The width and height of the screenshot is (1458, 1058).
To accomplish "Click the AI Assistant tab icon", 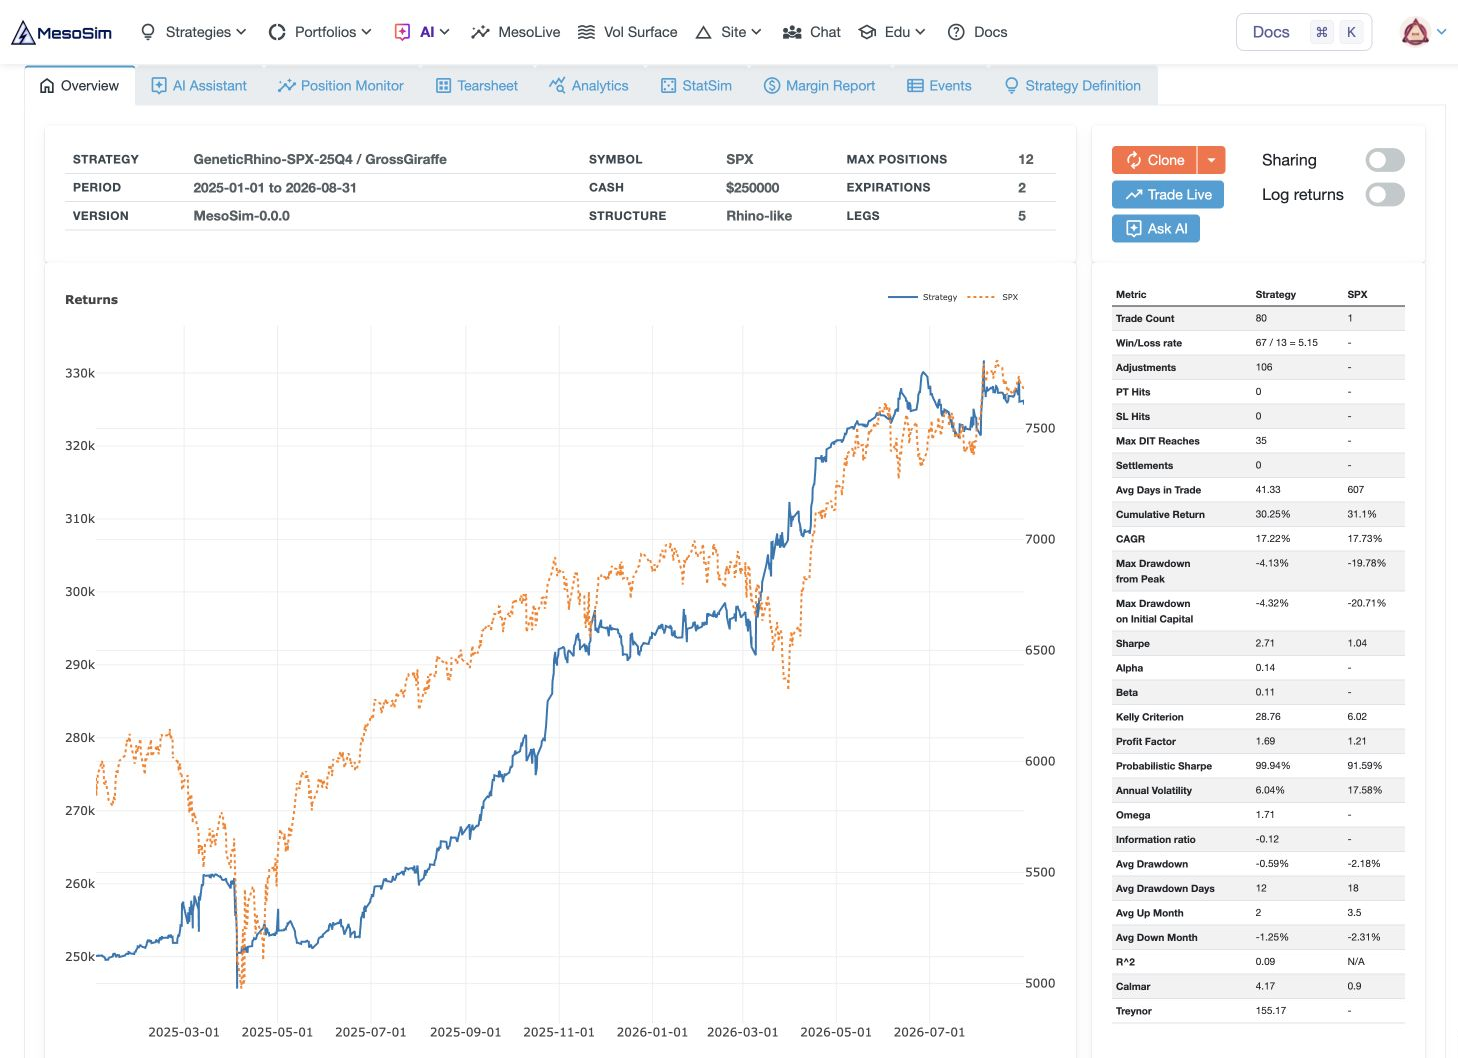I will (x=158, y=86).
